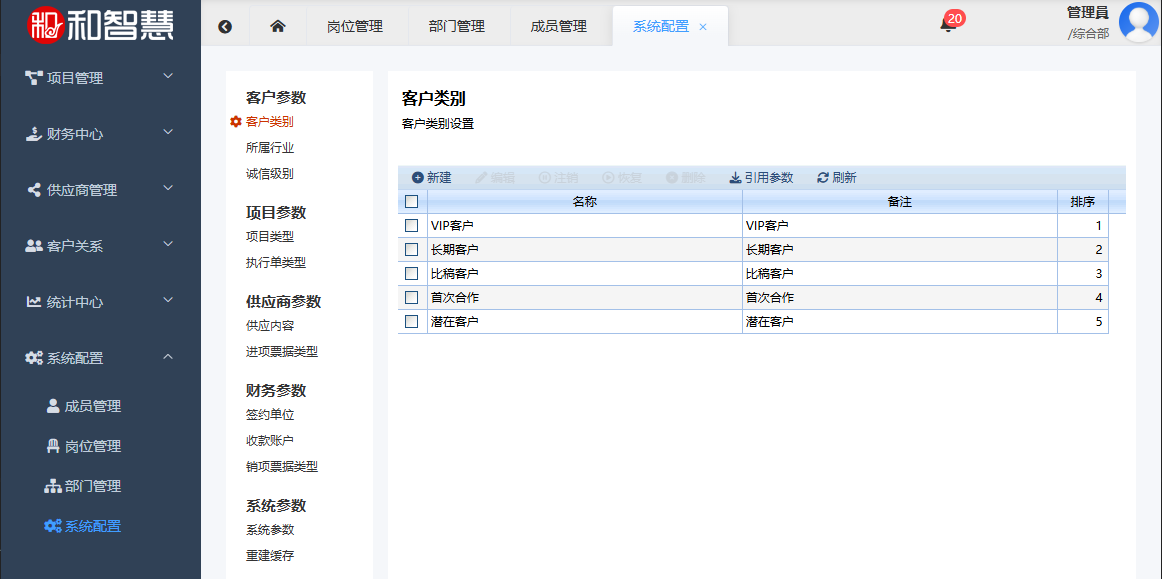Click the 重建缓存 link
This screenshot has height=579, width=1162.
click(x=270, y=556)
